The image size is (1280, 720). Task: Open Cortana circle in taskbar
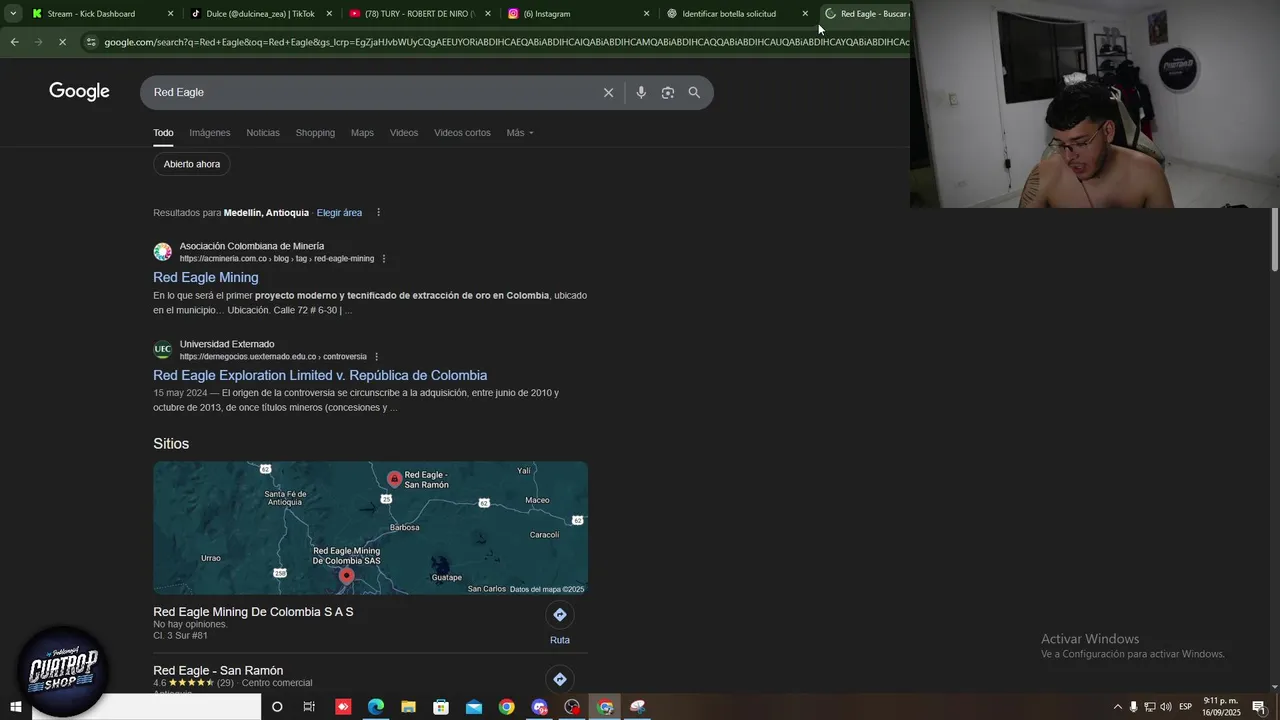tap(277, 707)
